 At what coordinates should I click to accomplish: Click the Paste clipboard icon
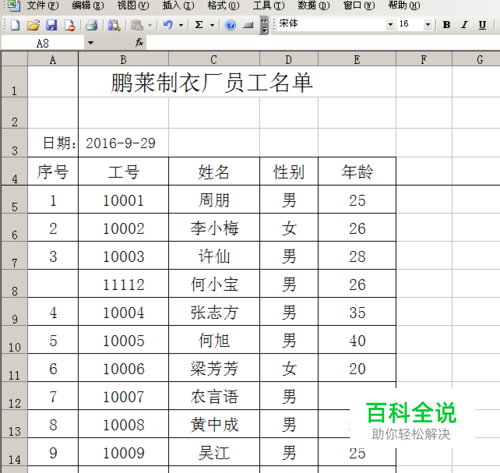pos(137,25)
